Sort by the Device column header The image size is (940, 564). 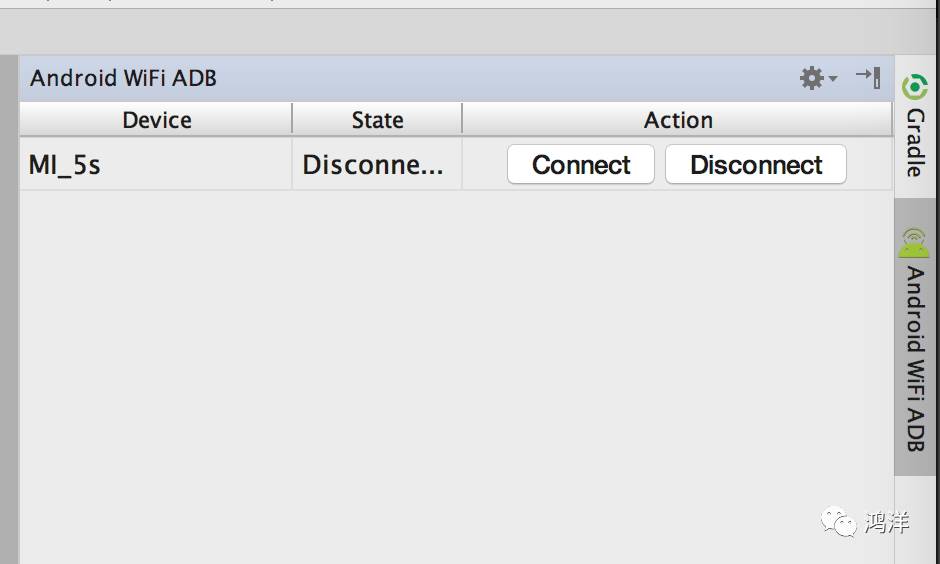[x=156, y=120]
